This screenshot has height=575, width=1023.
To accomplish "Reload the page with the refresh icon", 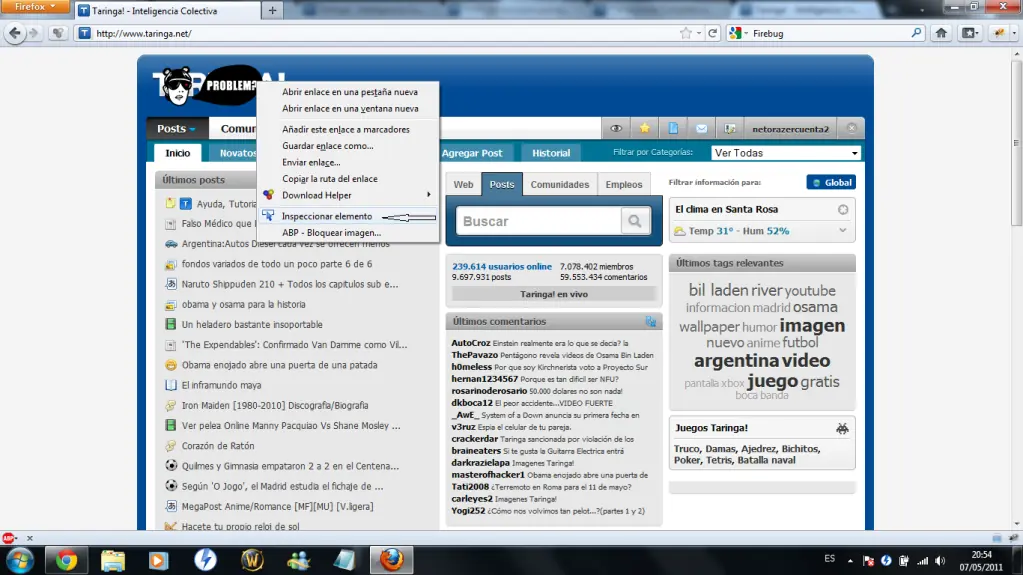I will (x=712, y=33).
